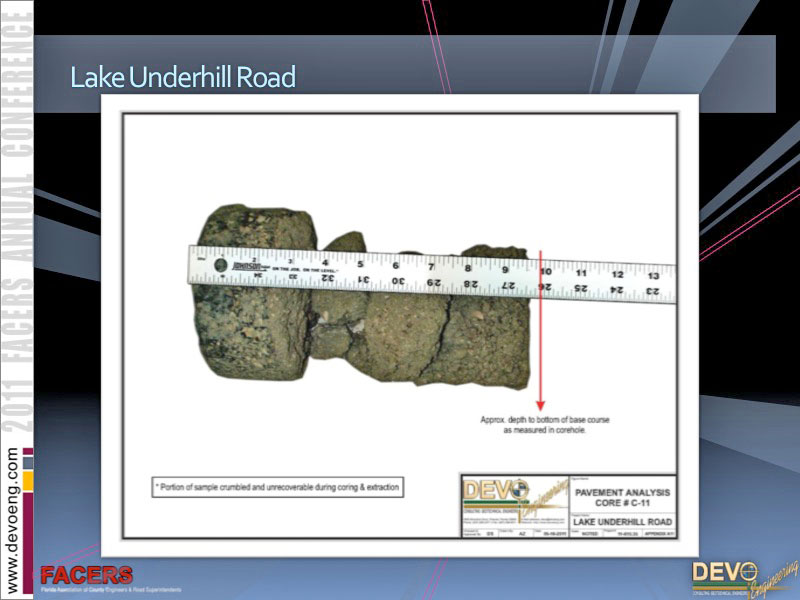Click the Approx. depth to bottom of base course note
The height and width of the screenshot is (600, 800).
point(542,424)
